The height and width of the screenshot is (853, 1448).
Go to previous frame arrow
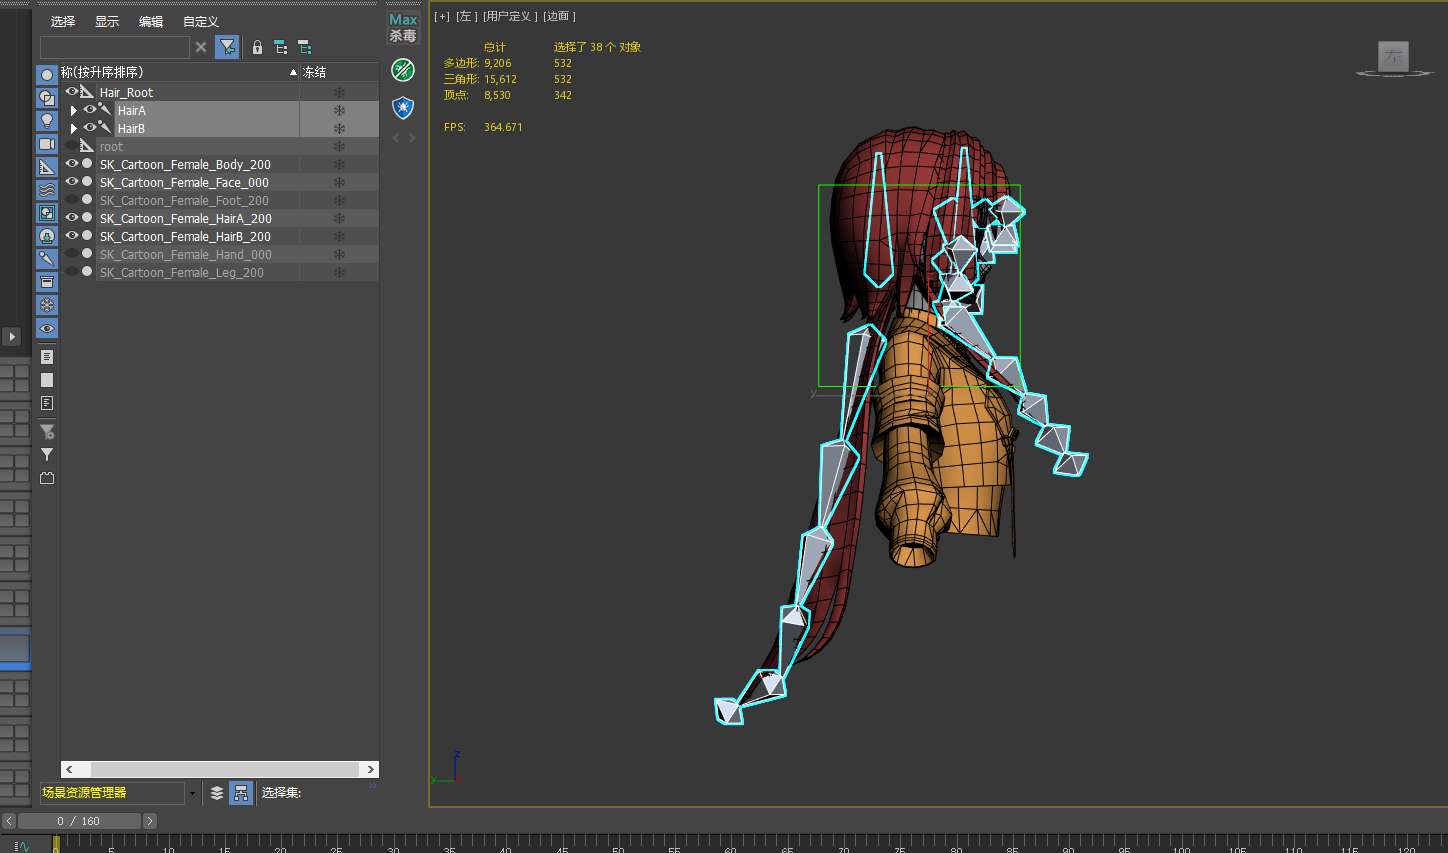9,821
